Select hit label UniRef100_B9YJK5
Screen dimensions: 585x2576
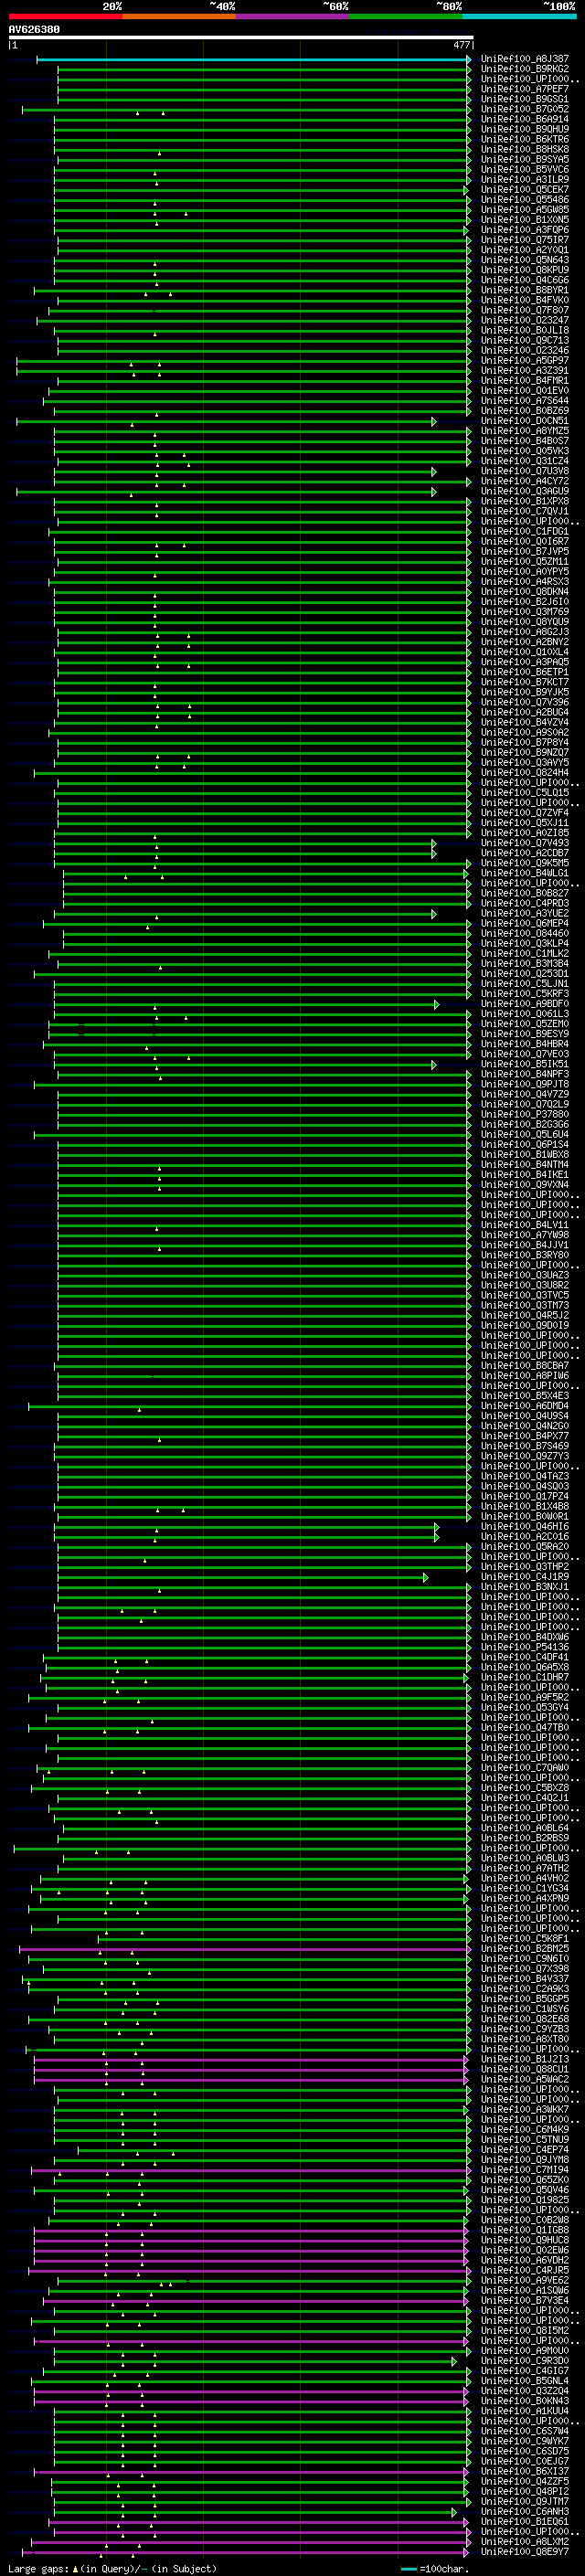pos(525,692)
